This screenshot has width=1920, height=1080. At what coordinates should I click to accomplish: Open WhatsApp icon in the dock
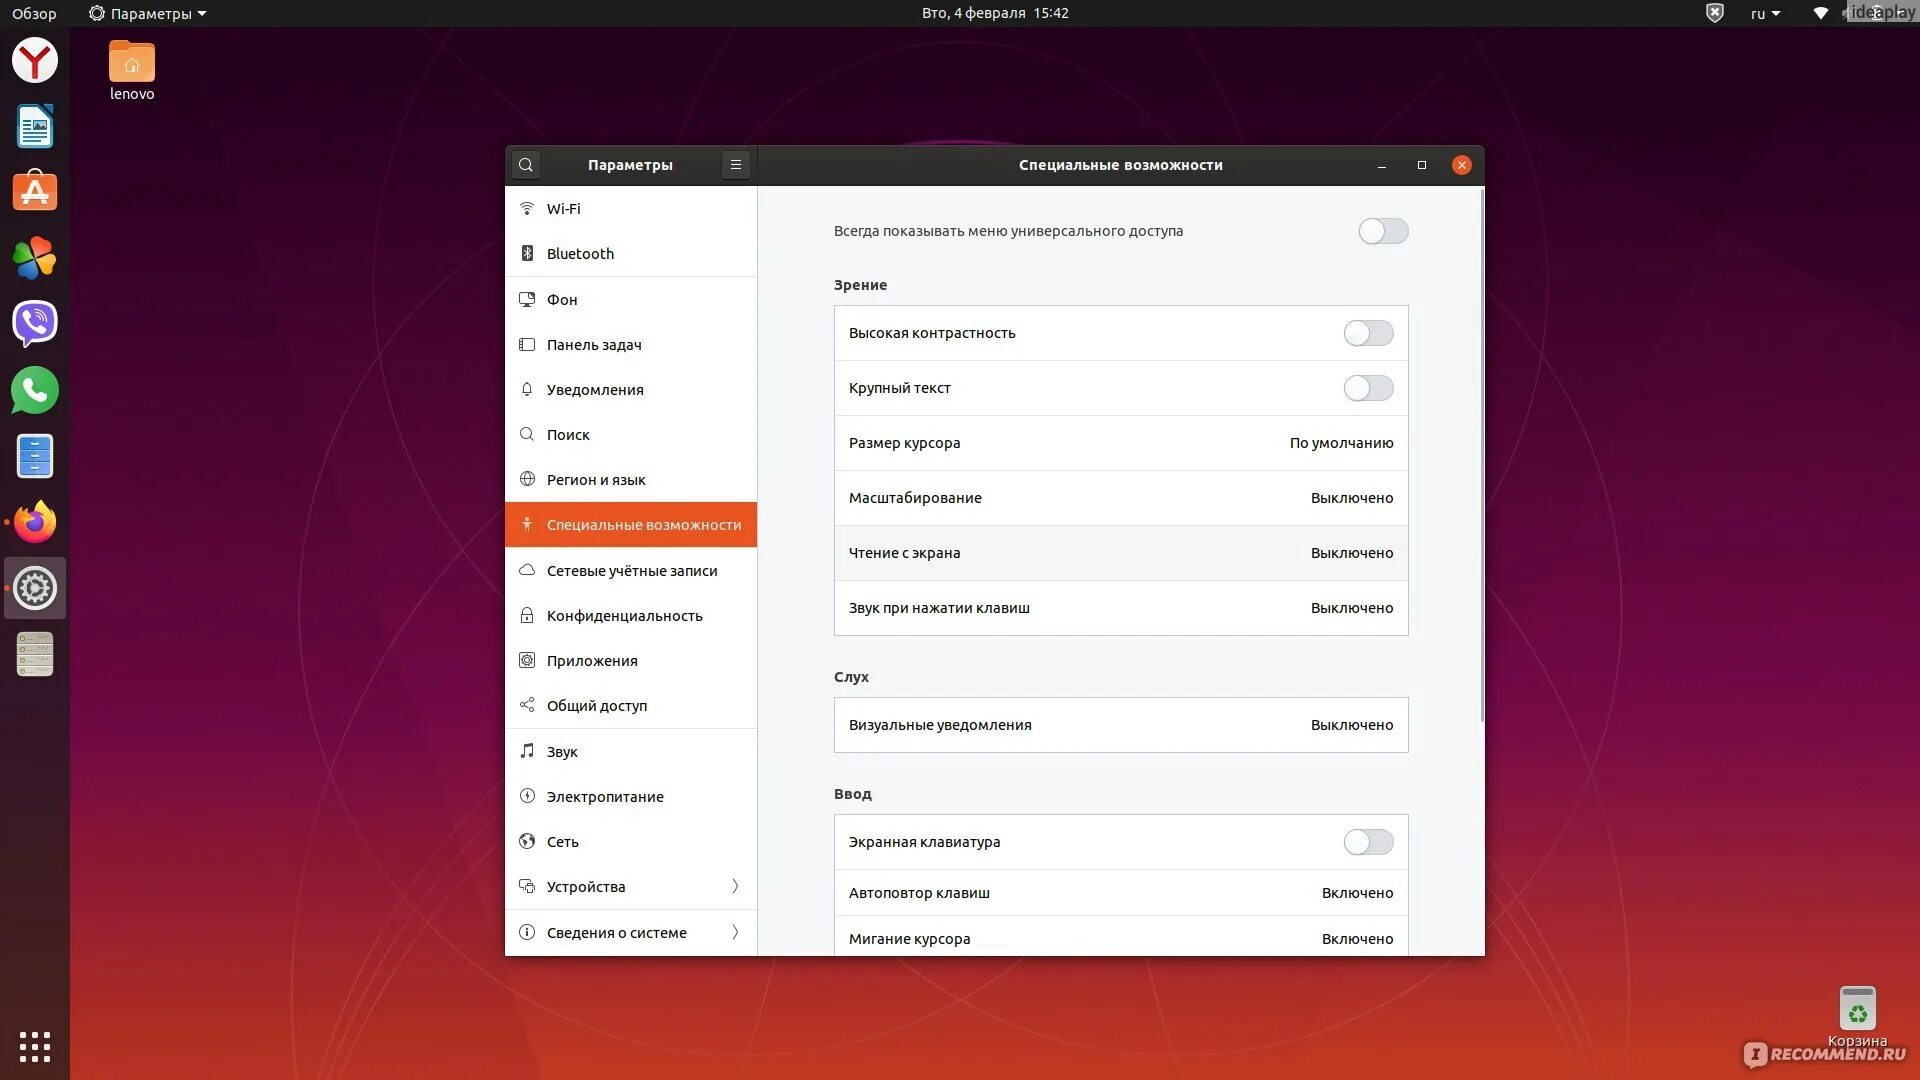pos(35,390)
